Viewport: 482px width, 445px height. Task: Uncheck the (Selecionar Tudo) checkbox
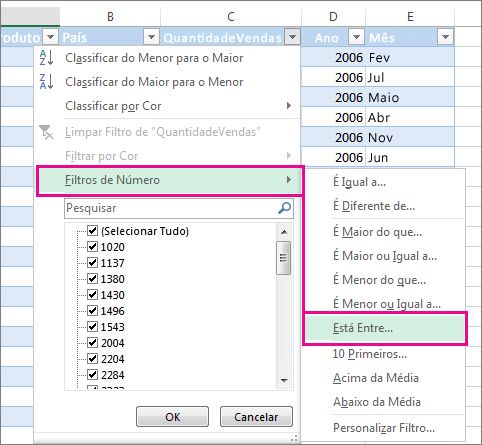(x=92, y=230)
